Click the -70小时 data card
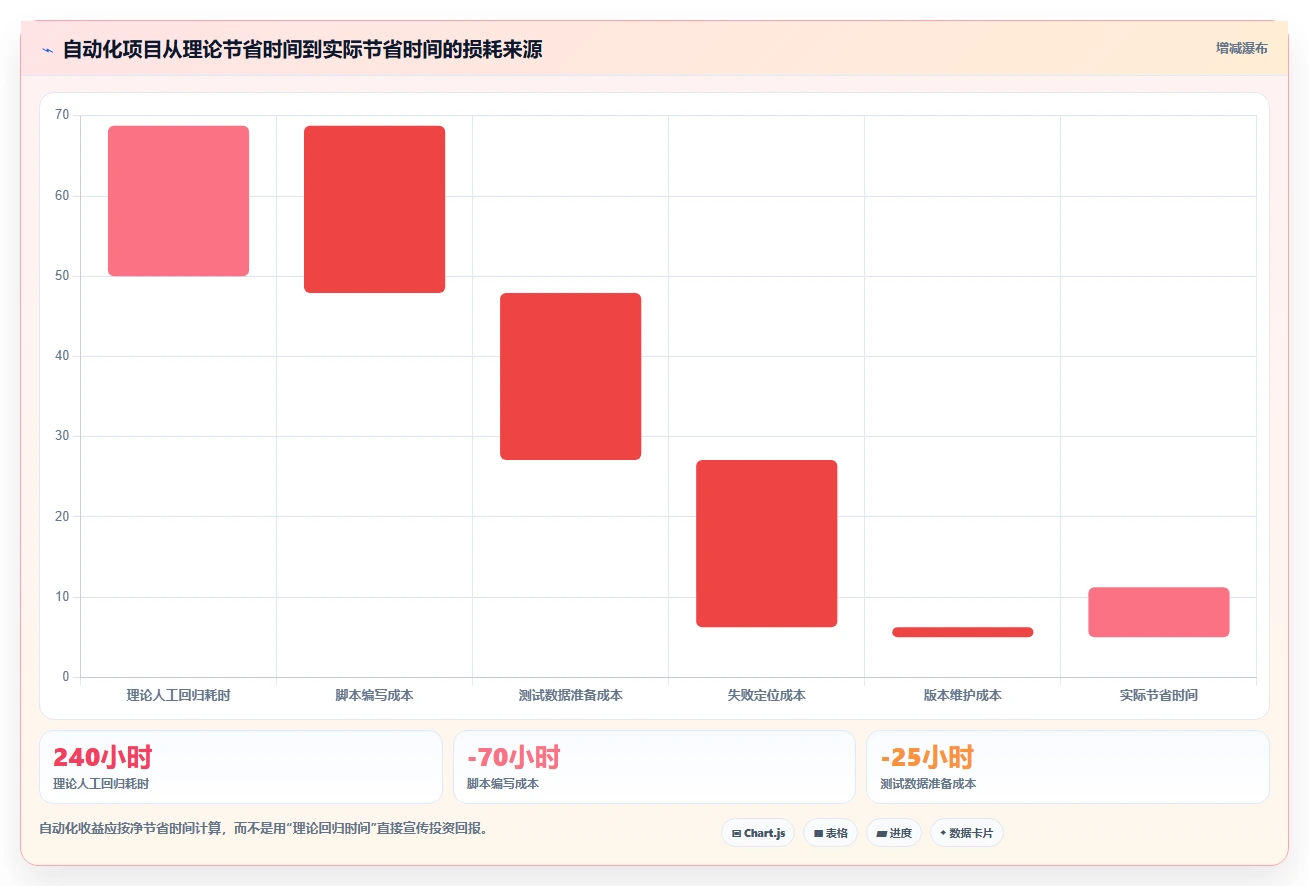1309x886 pixels. [x=654, y=767]
